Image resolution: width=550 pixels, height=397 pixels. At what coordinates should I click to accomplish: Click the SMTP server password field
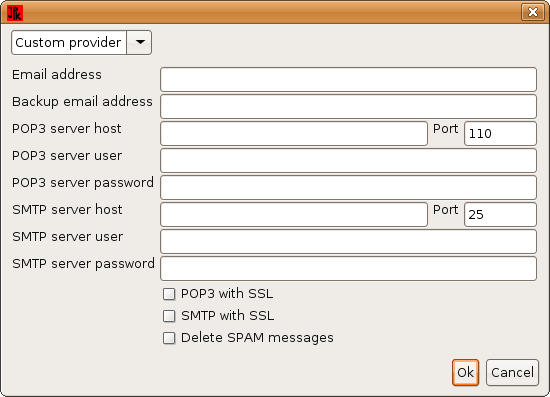[348, 268]
